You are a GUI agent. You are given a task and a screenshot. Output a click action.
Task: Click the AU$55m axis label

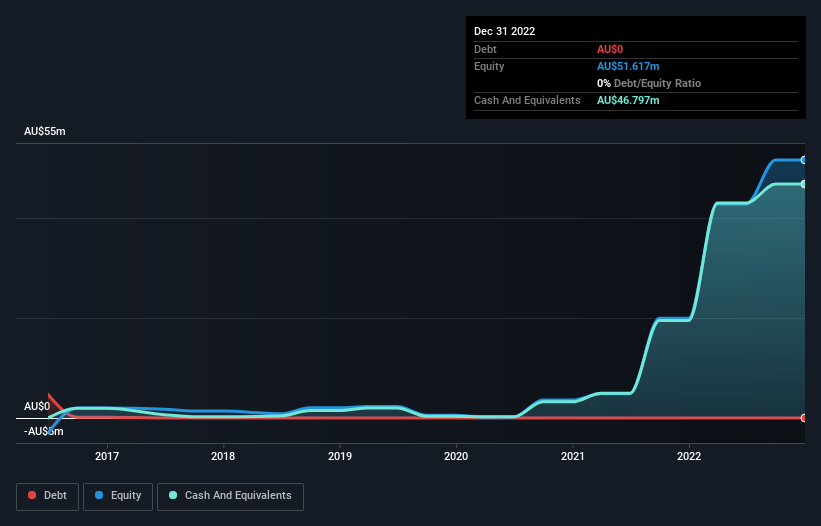point(45,131)
